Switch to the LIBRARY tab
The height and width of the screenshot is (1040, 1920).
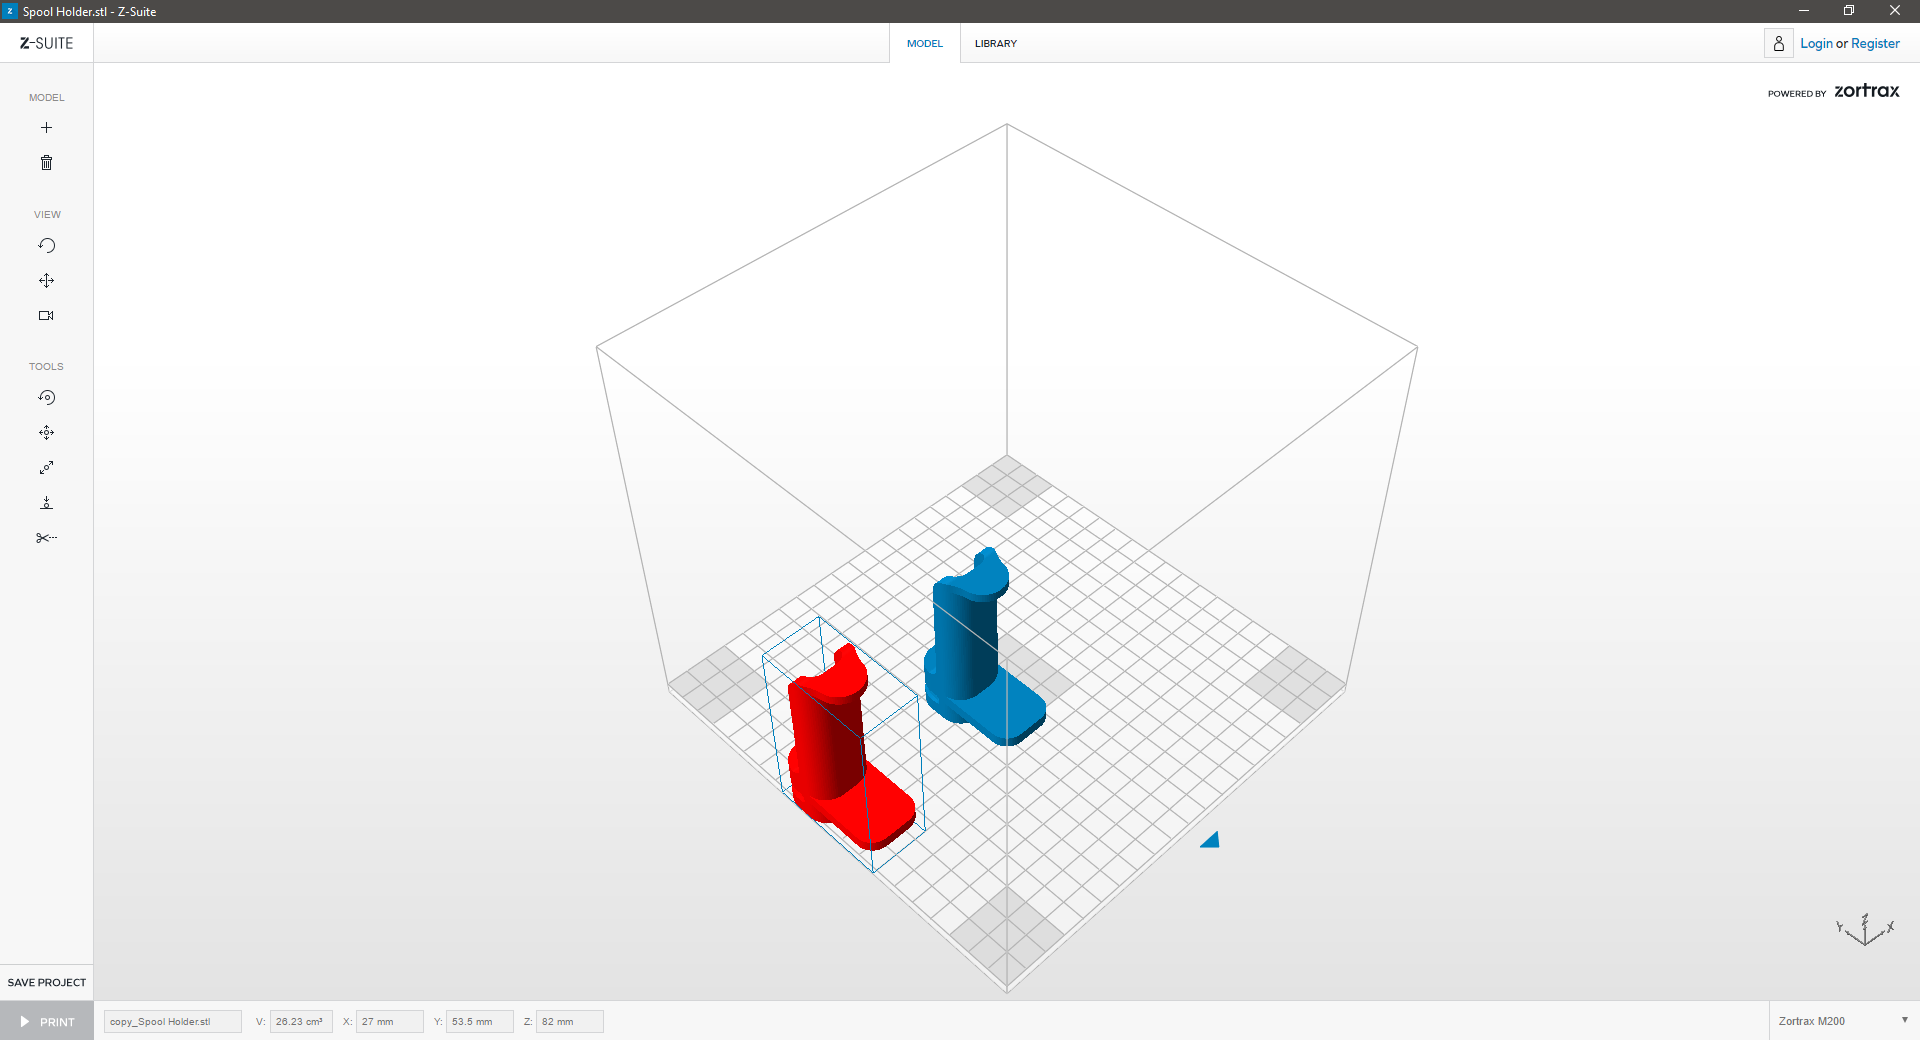coord(995,44)
